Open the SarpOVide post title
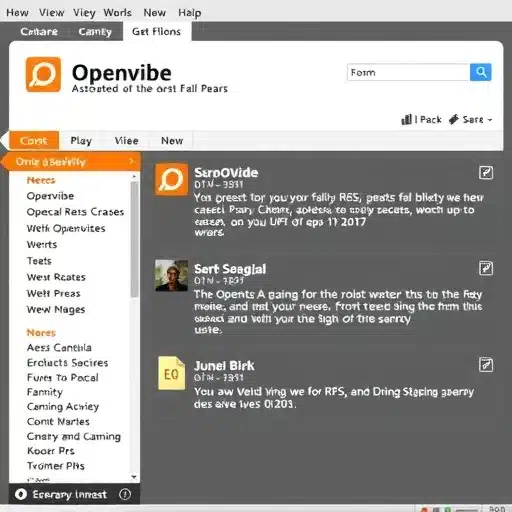This screenshot has width=512, height=512. (226, 173)
